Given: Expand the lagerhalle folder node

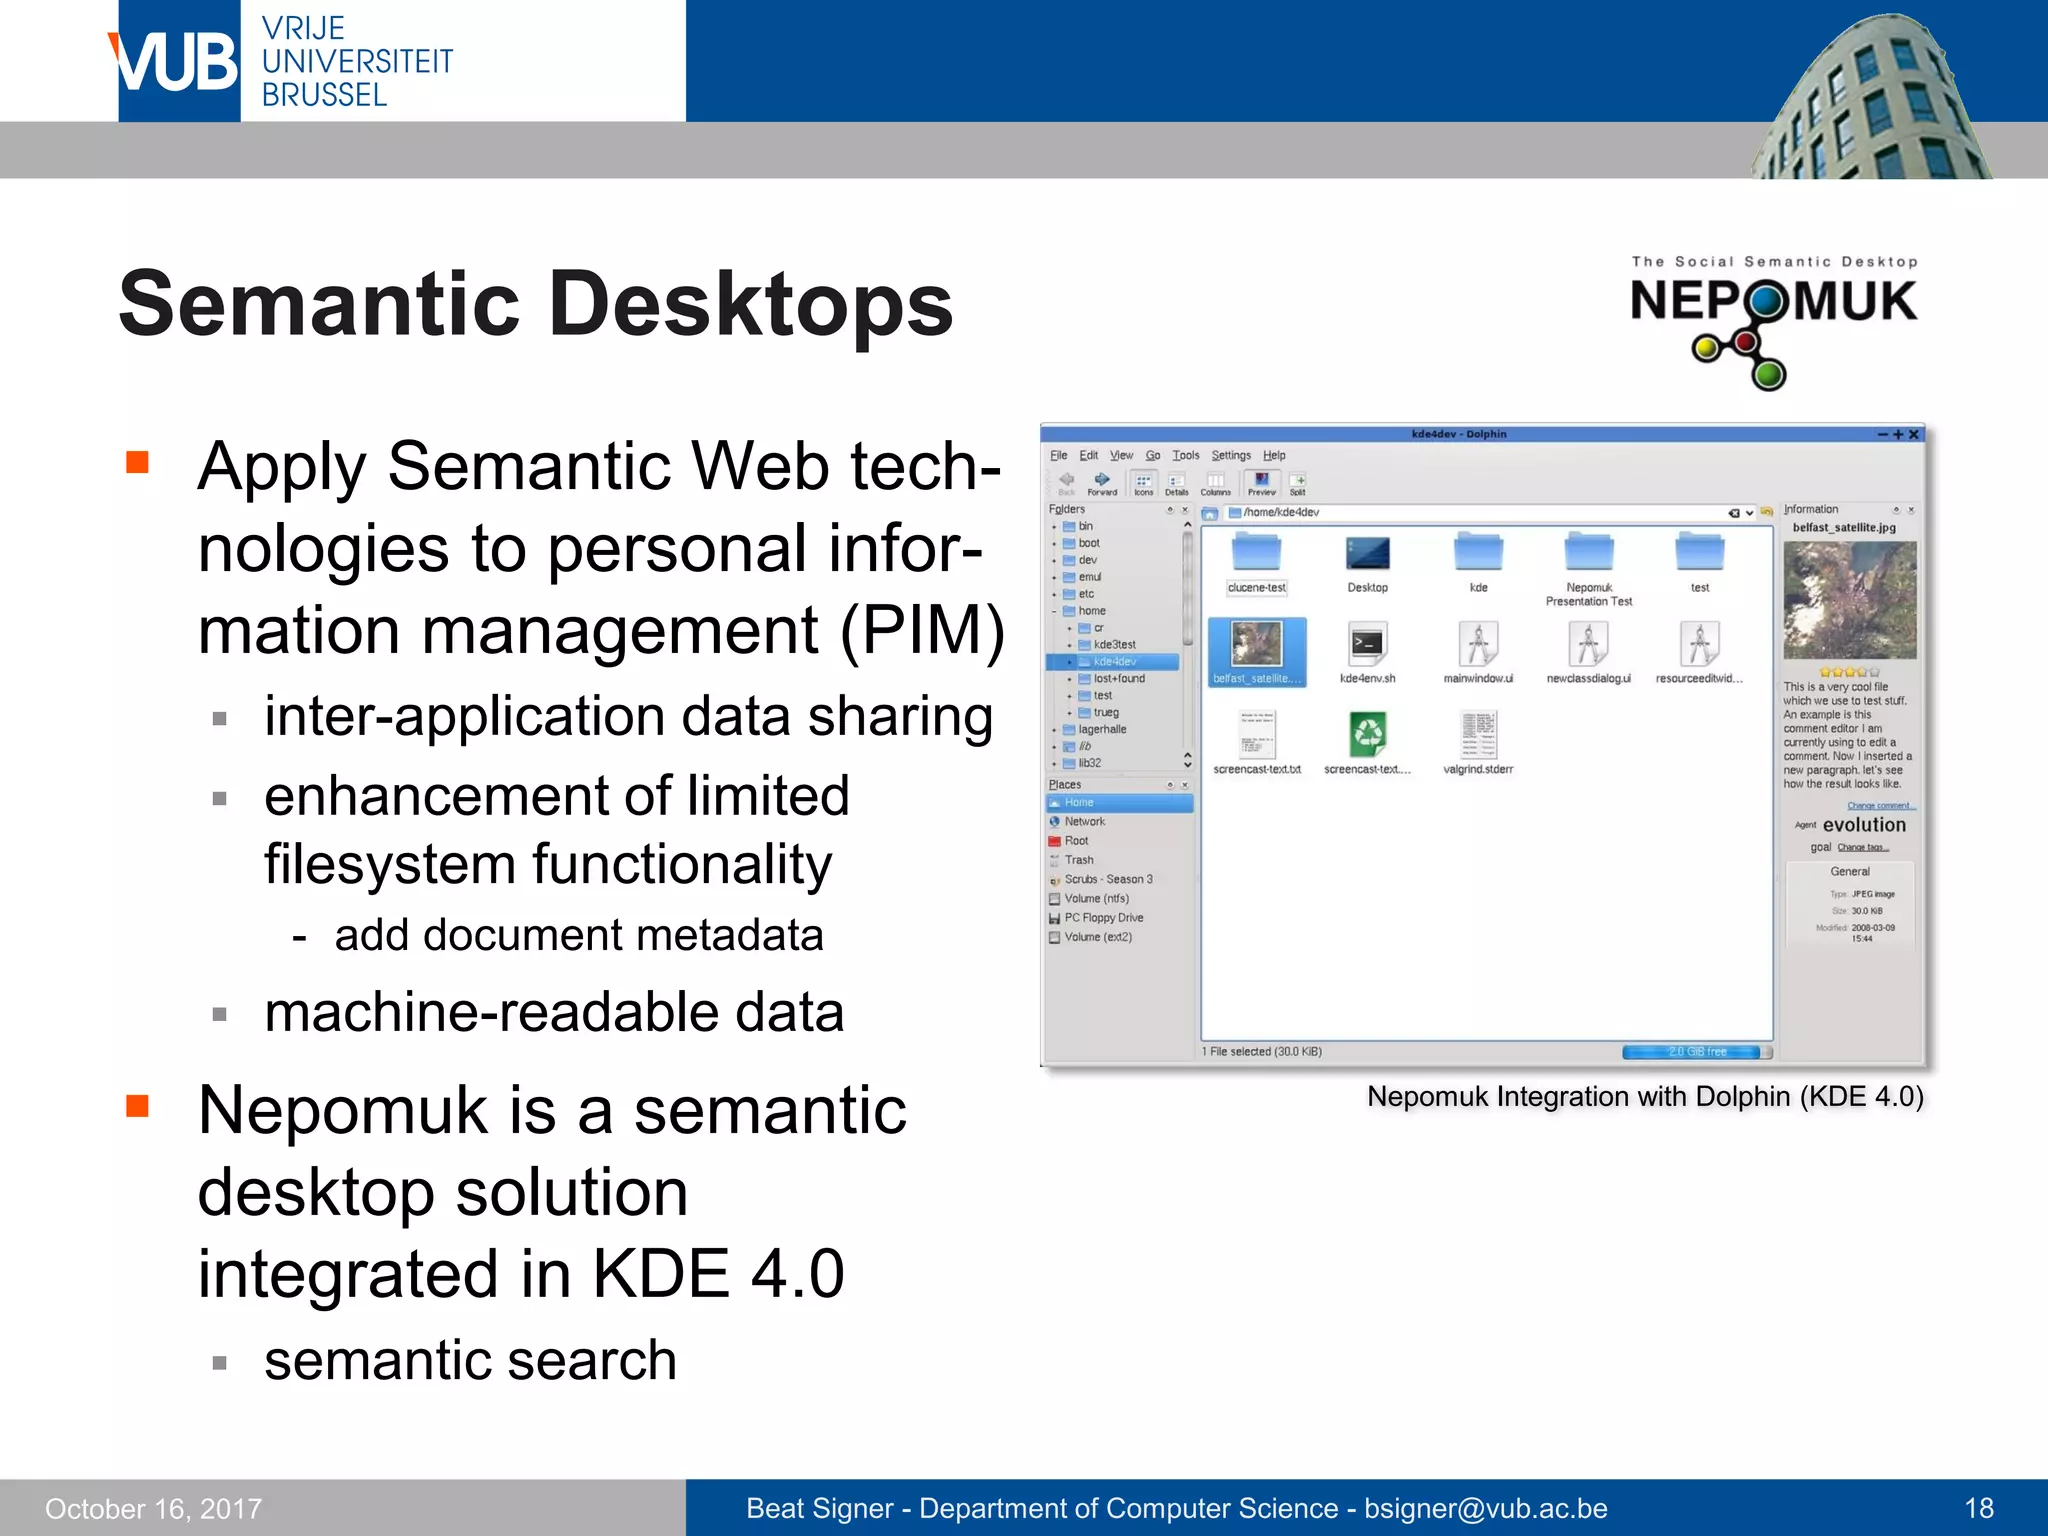Looking at the screenshot, I should tap(1054, 730).
